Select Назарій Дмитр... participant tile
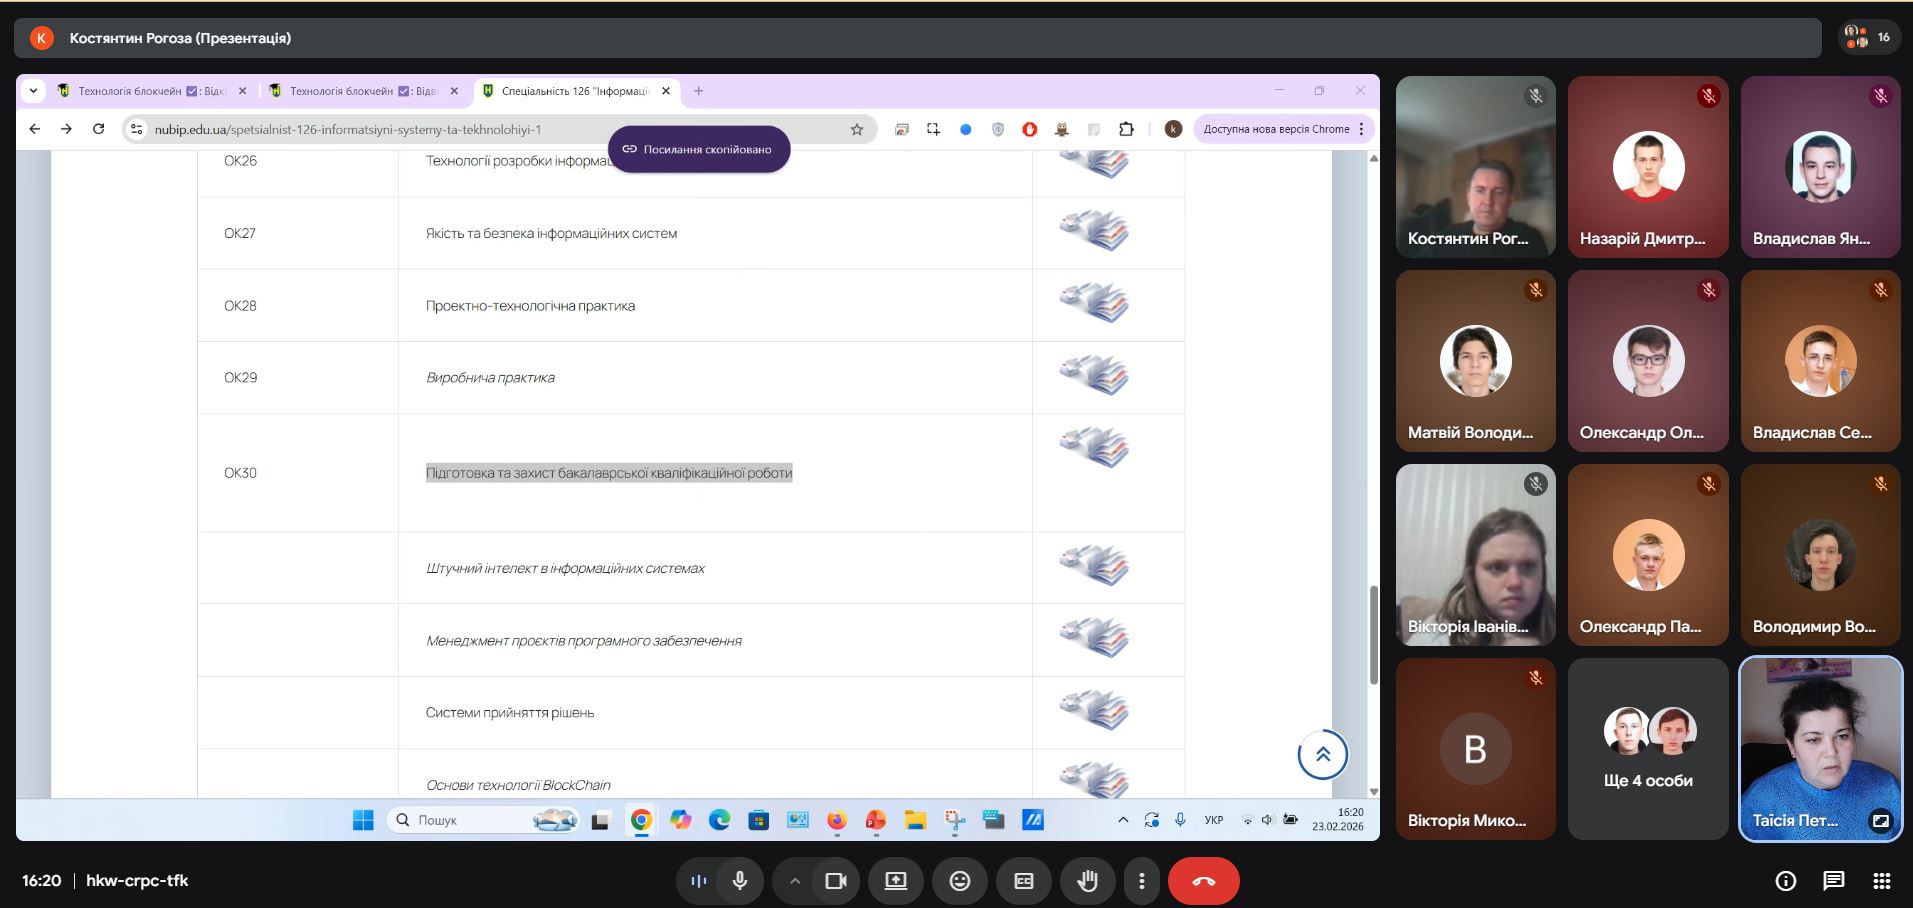This screenshot has height=908, width=1913. click(1648, 167)
